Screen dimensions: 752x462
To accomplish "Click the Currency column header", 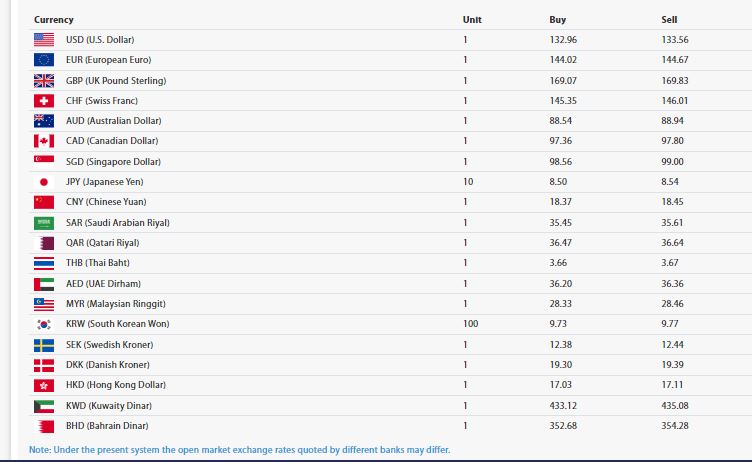I will click(54, 20).
